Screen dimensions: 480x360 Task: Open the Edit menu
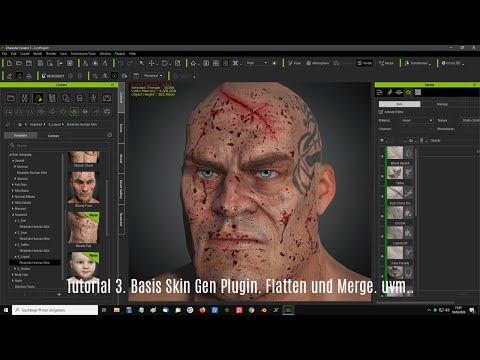(14, 54)
